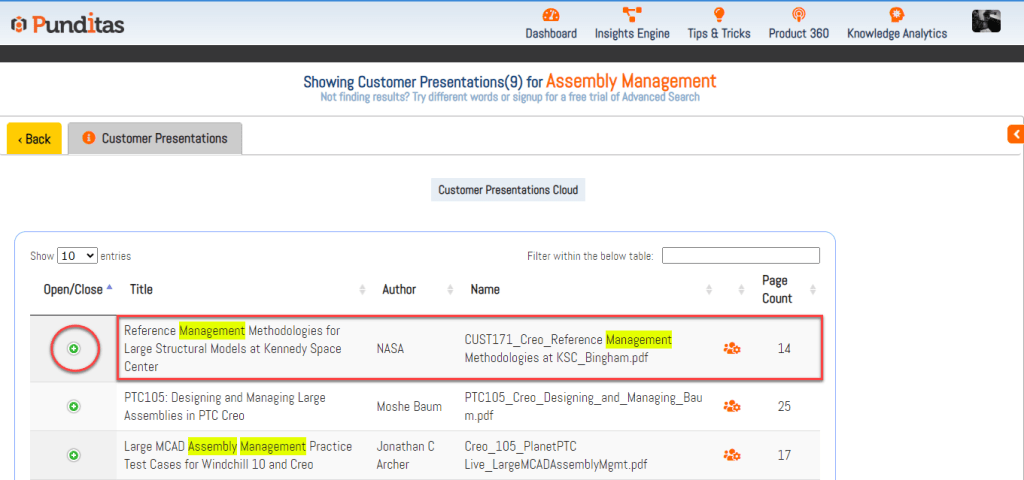Viewport: 1024px width, 480px height.
Task: Click the Tips & Tricks lightbulb icon
Action: click(718, 15)
